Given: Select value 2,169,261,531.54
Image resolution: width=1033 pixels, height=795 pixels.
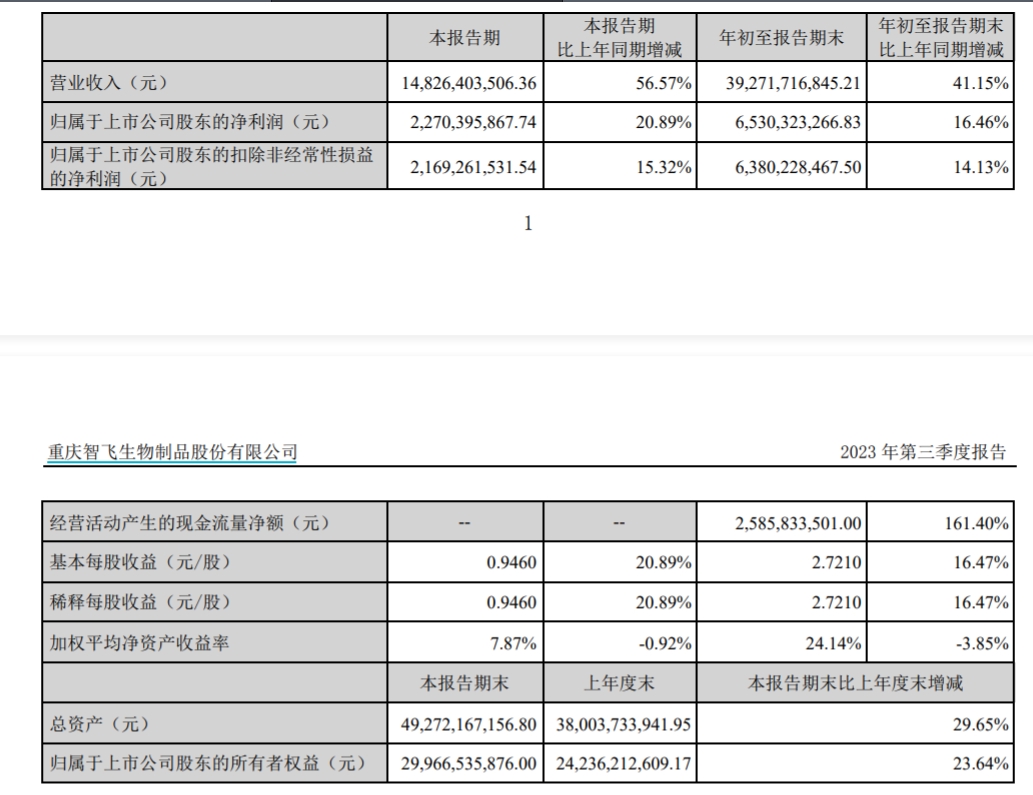Looking at the screenshot, I should [473, 167].
